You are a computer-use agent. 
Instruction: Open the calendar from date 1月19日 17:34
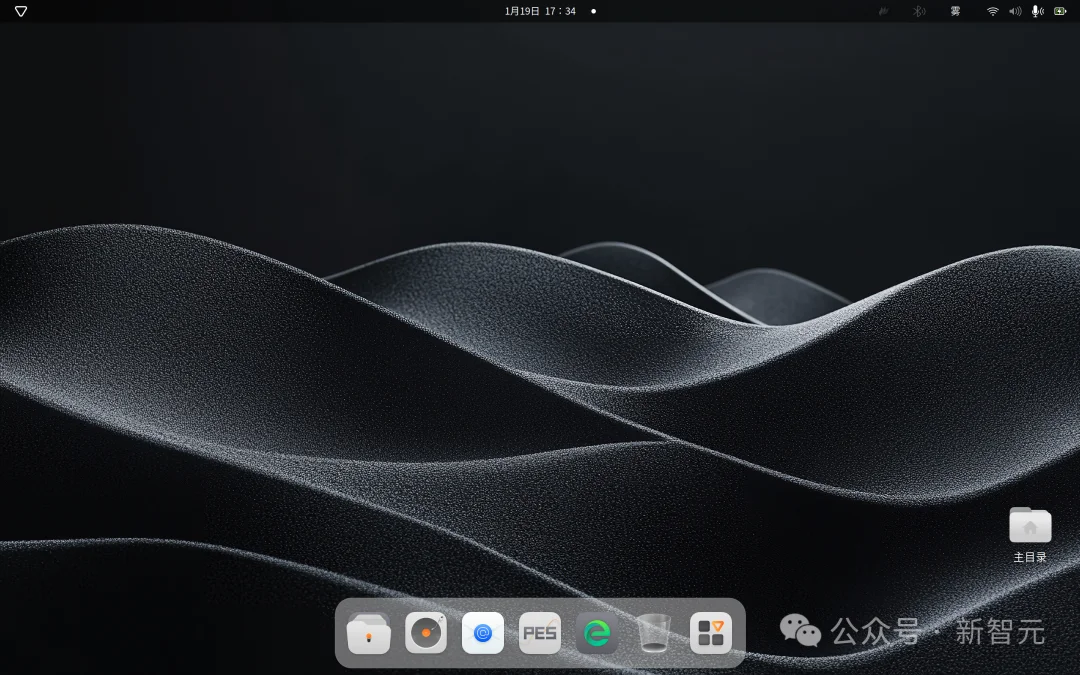pyautogui.click(x=540, y=11)
